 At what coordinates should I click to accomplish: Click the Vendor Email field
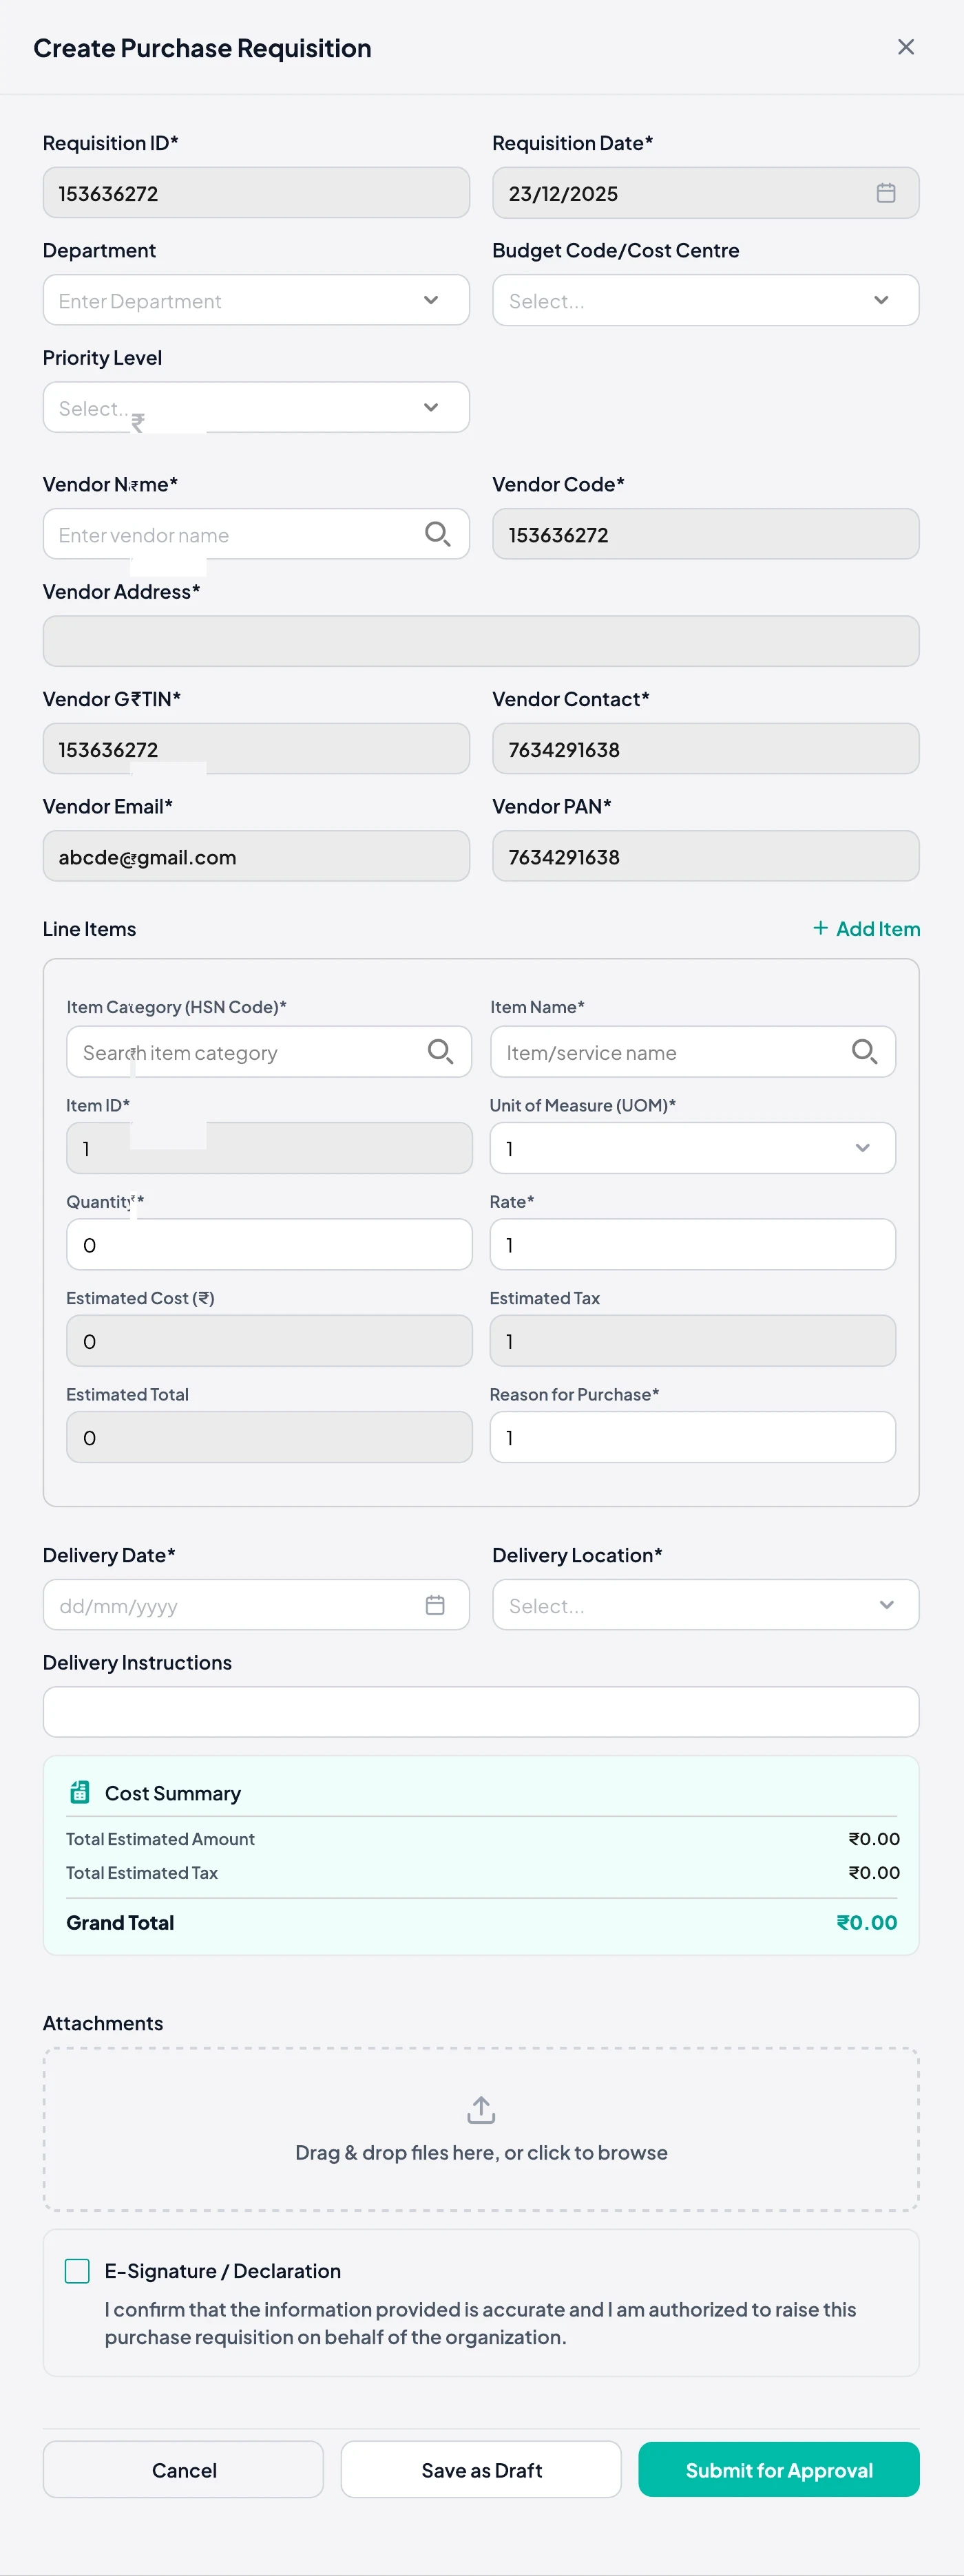point(256,856)
